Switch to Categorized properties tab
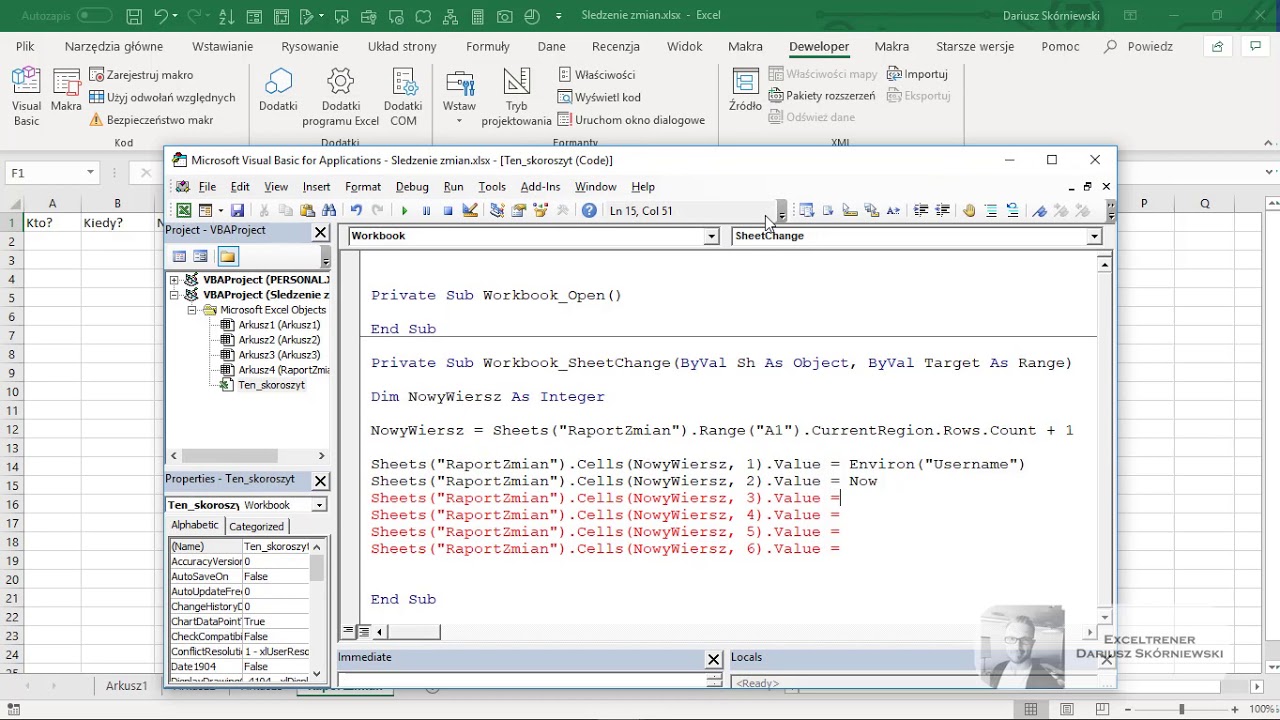This screenshot has height=720, width=1280. (256, 526)
